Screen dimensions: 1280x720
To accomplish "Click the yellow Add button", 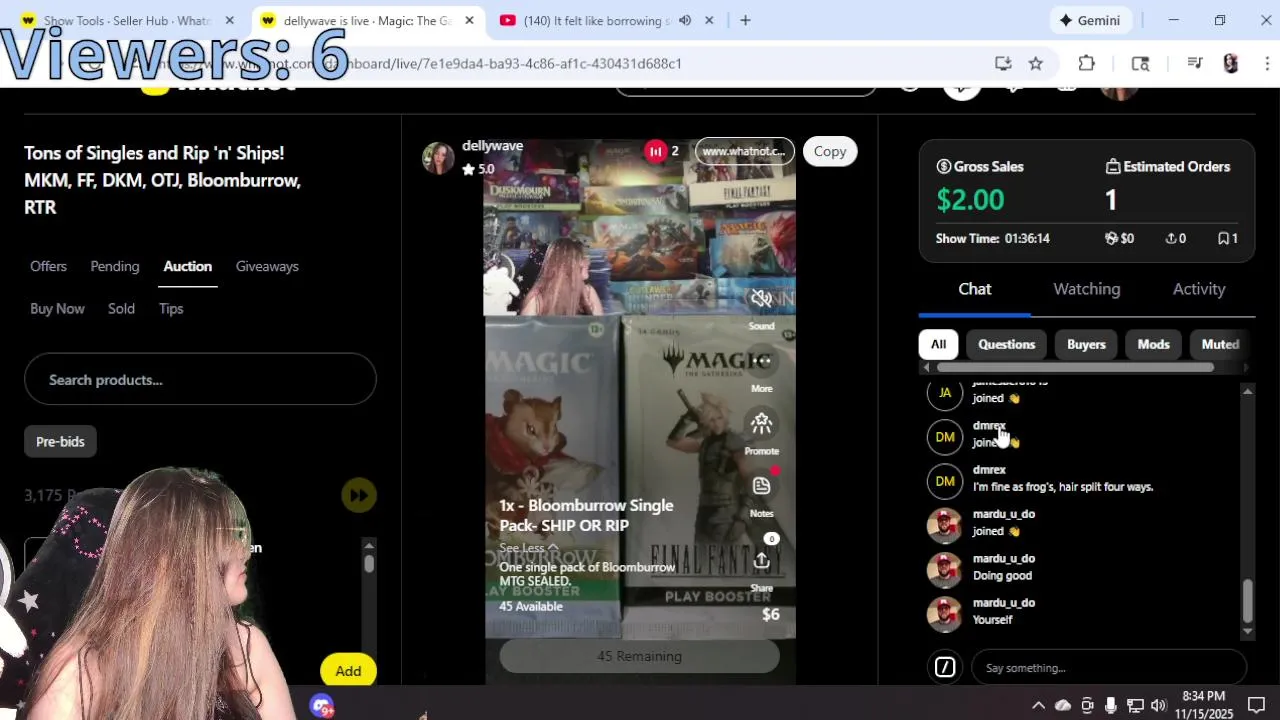I will (348, 671).
